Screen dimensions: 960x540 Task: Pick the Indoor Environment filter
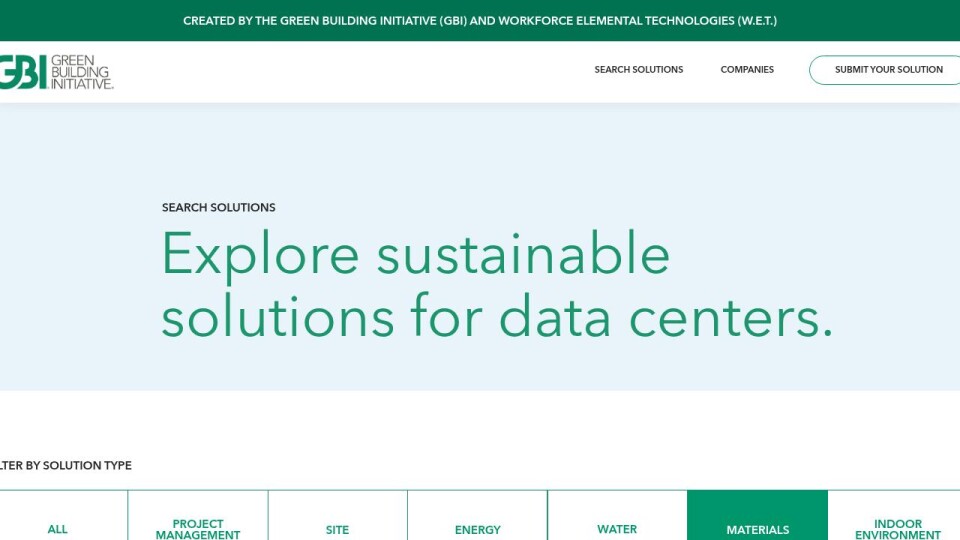click(897, 528)
